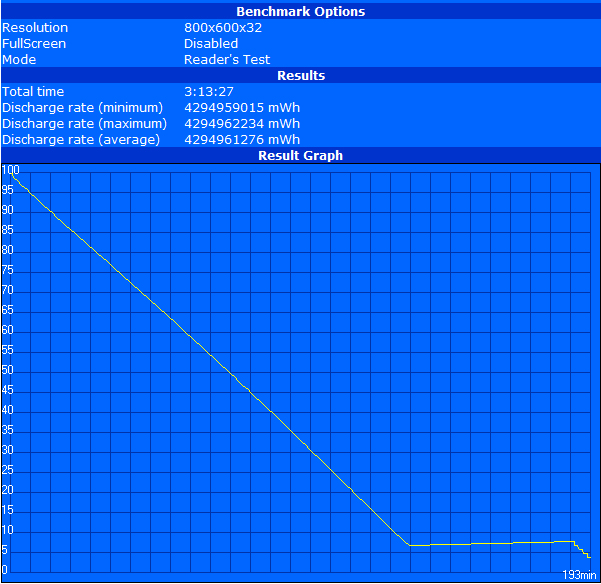601x584 pixels.
Task: Click the Results section header
Action: coord(301,75)
